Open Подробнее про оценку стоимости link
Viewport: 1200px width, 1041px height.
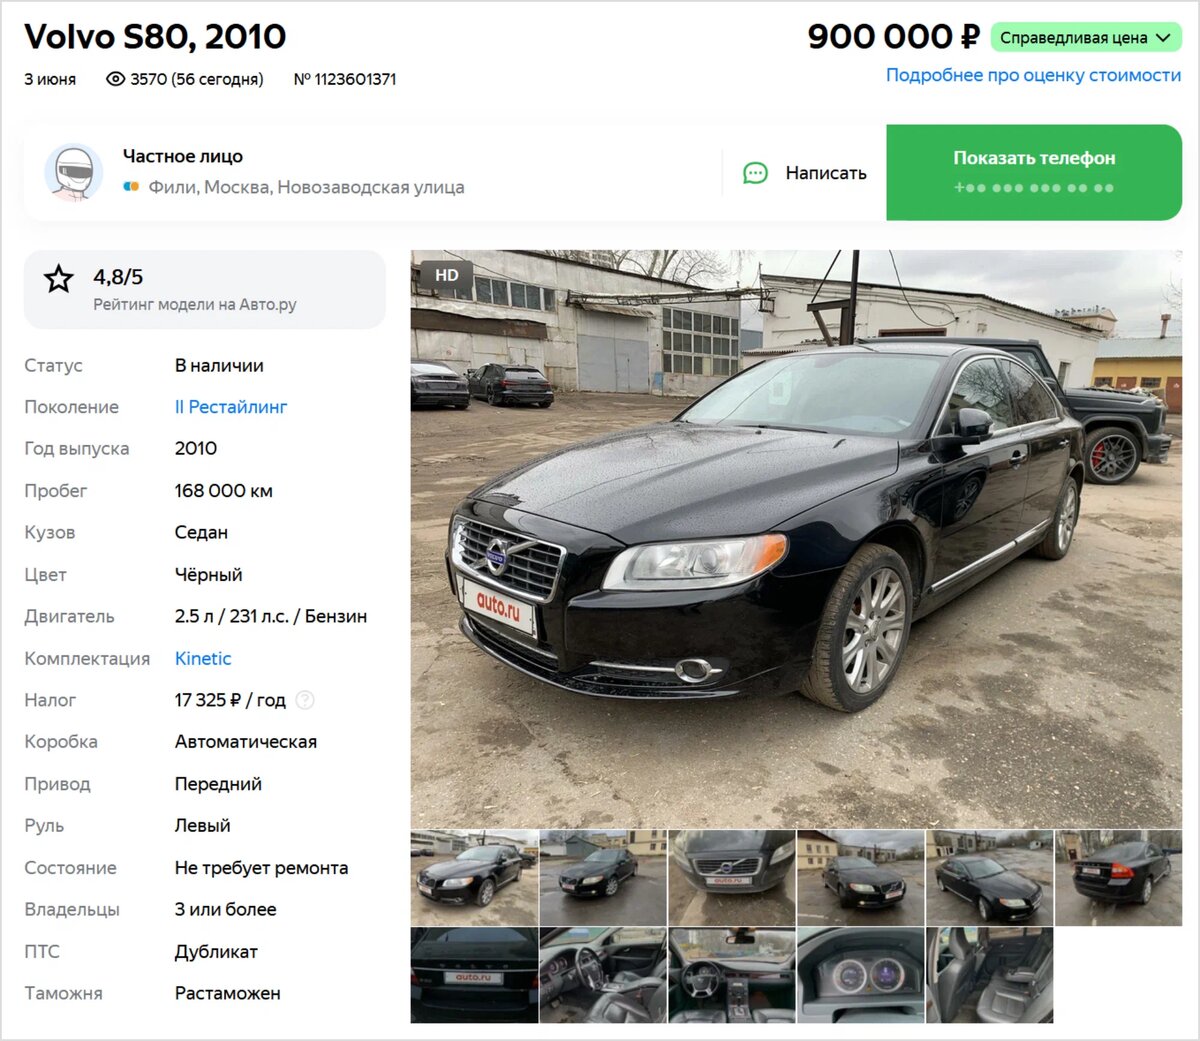tap(1033, 75)
